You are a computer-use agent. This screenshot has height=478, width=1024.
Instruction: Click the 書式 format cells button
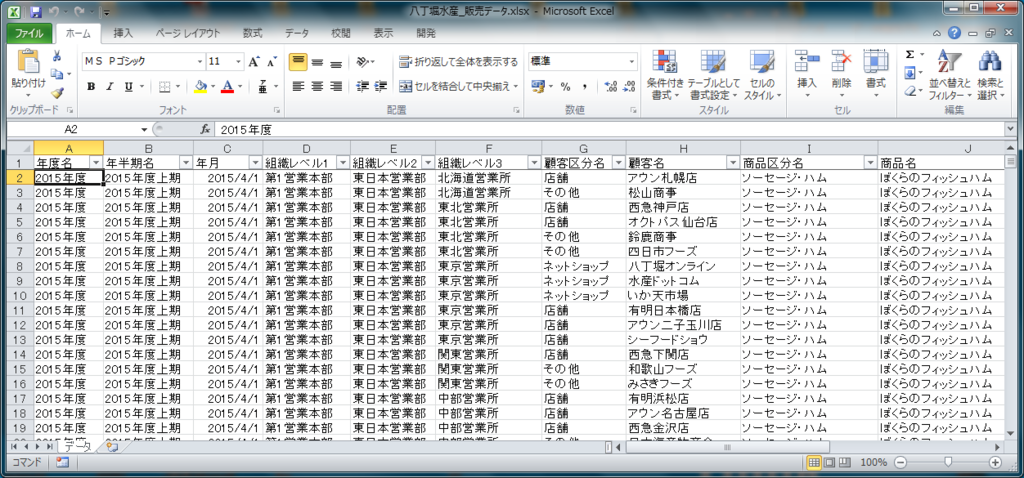[x=875, y=75]
